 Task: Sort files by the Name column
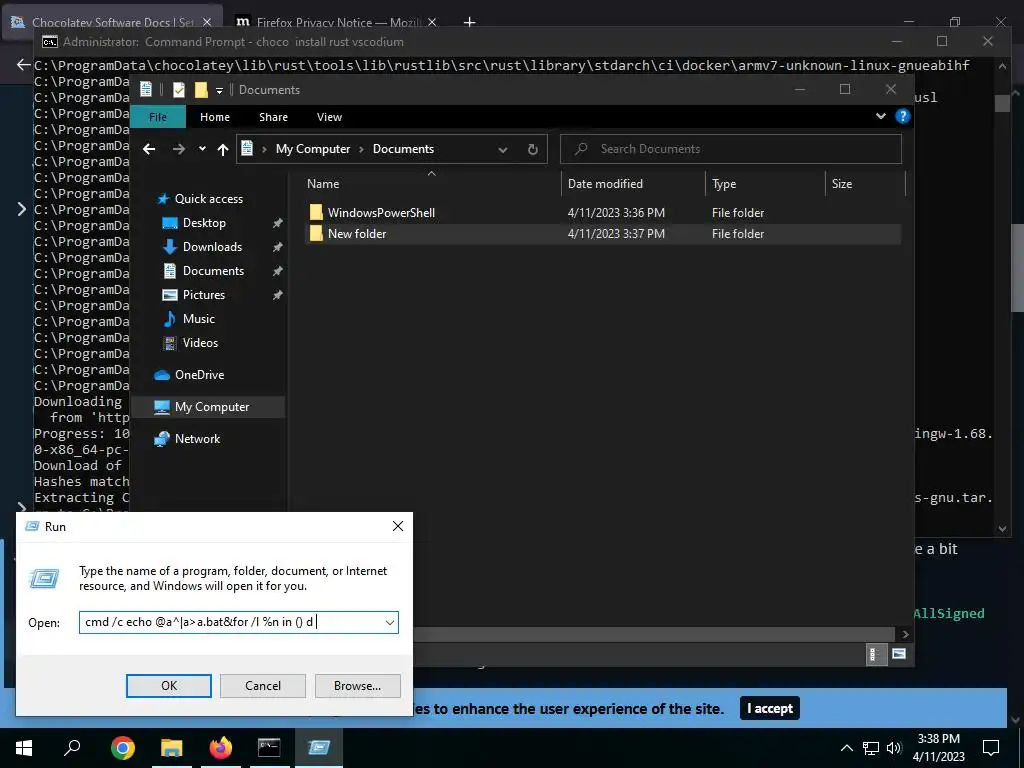pyautogui.click(x=431, y=184)
